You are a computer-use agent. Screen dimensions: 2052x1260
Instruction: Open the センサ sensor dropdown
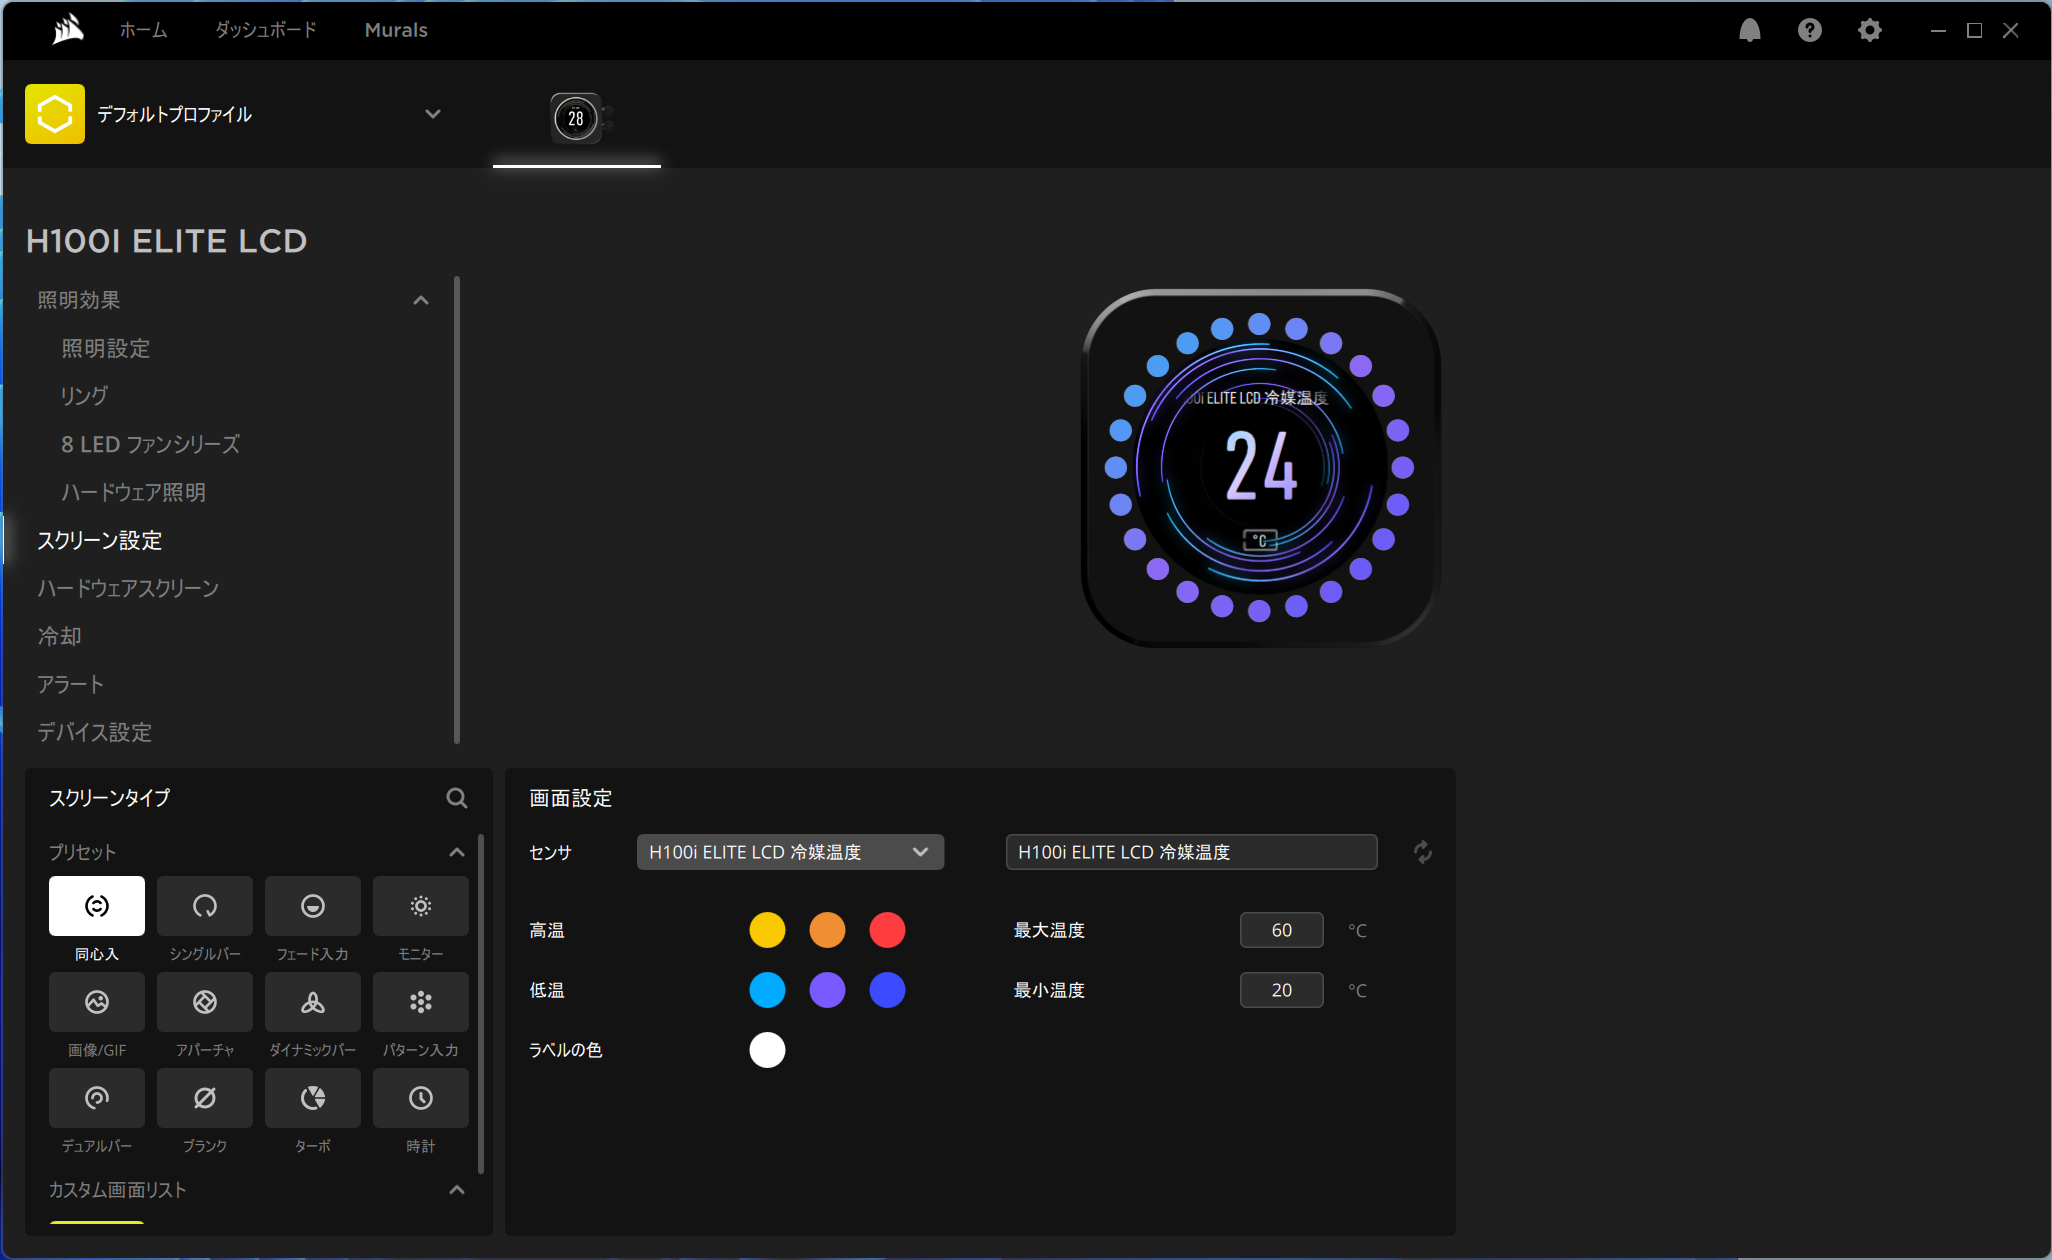(790, 852)
